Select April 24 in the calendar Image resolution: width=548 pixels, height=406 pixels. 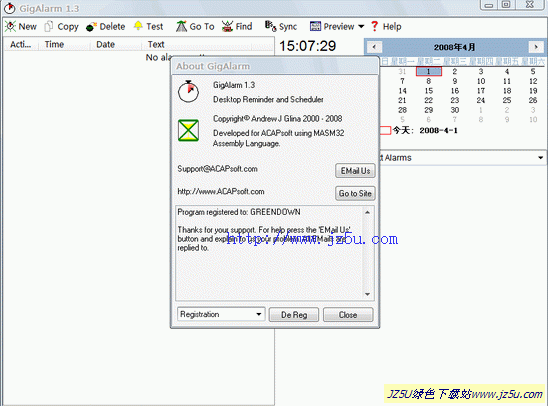[481, 100]
